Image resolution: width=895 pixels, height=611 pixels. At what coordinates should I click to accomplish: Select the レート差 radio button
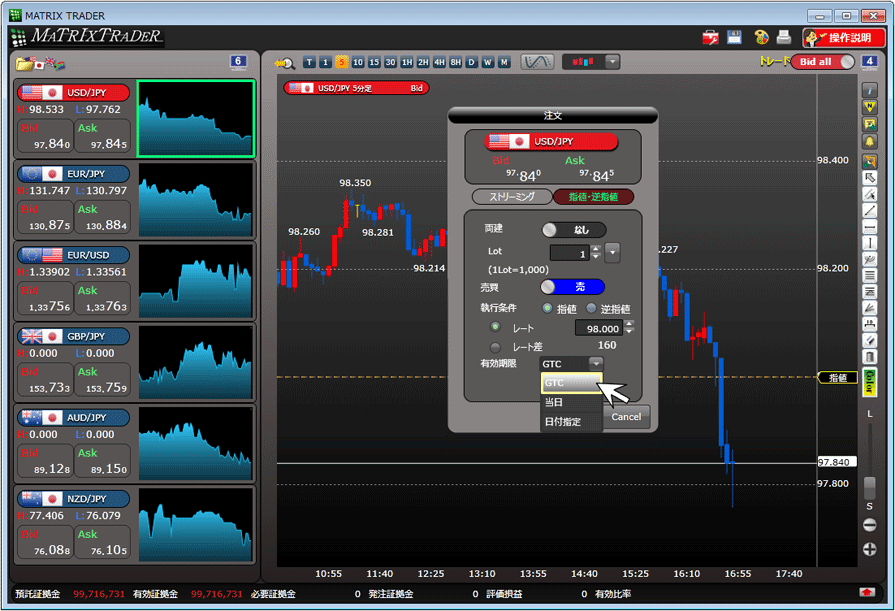(x=495, y=347)
